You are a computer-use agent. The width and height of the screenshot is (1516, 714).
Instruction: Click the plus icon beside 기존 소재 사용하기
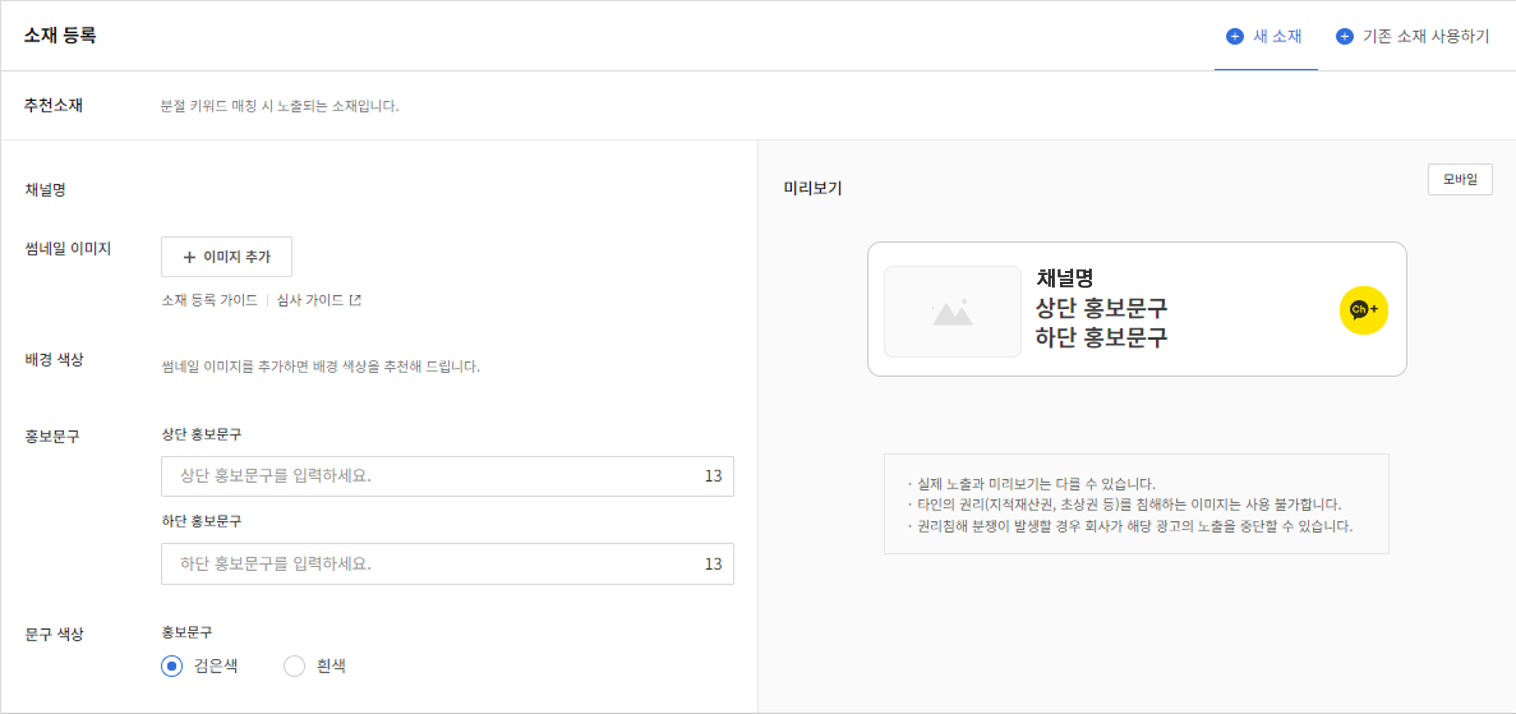coord(1344,37)
